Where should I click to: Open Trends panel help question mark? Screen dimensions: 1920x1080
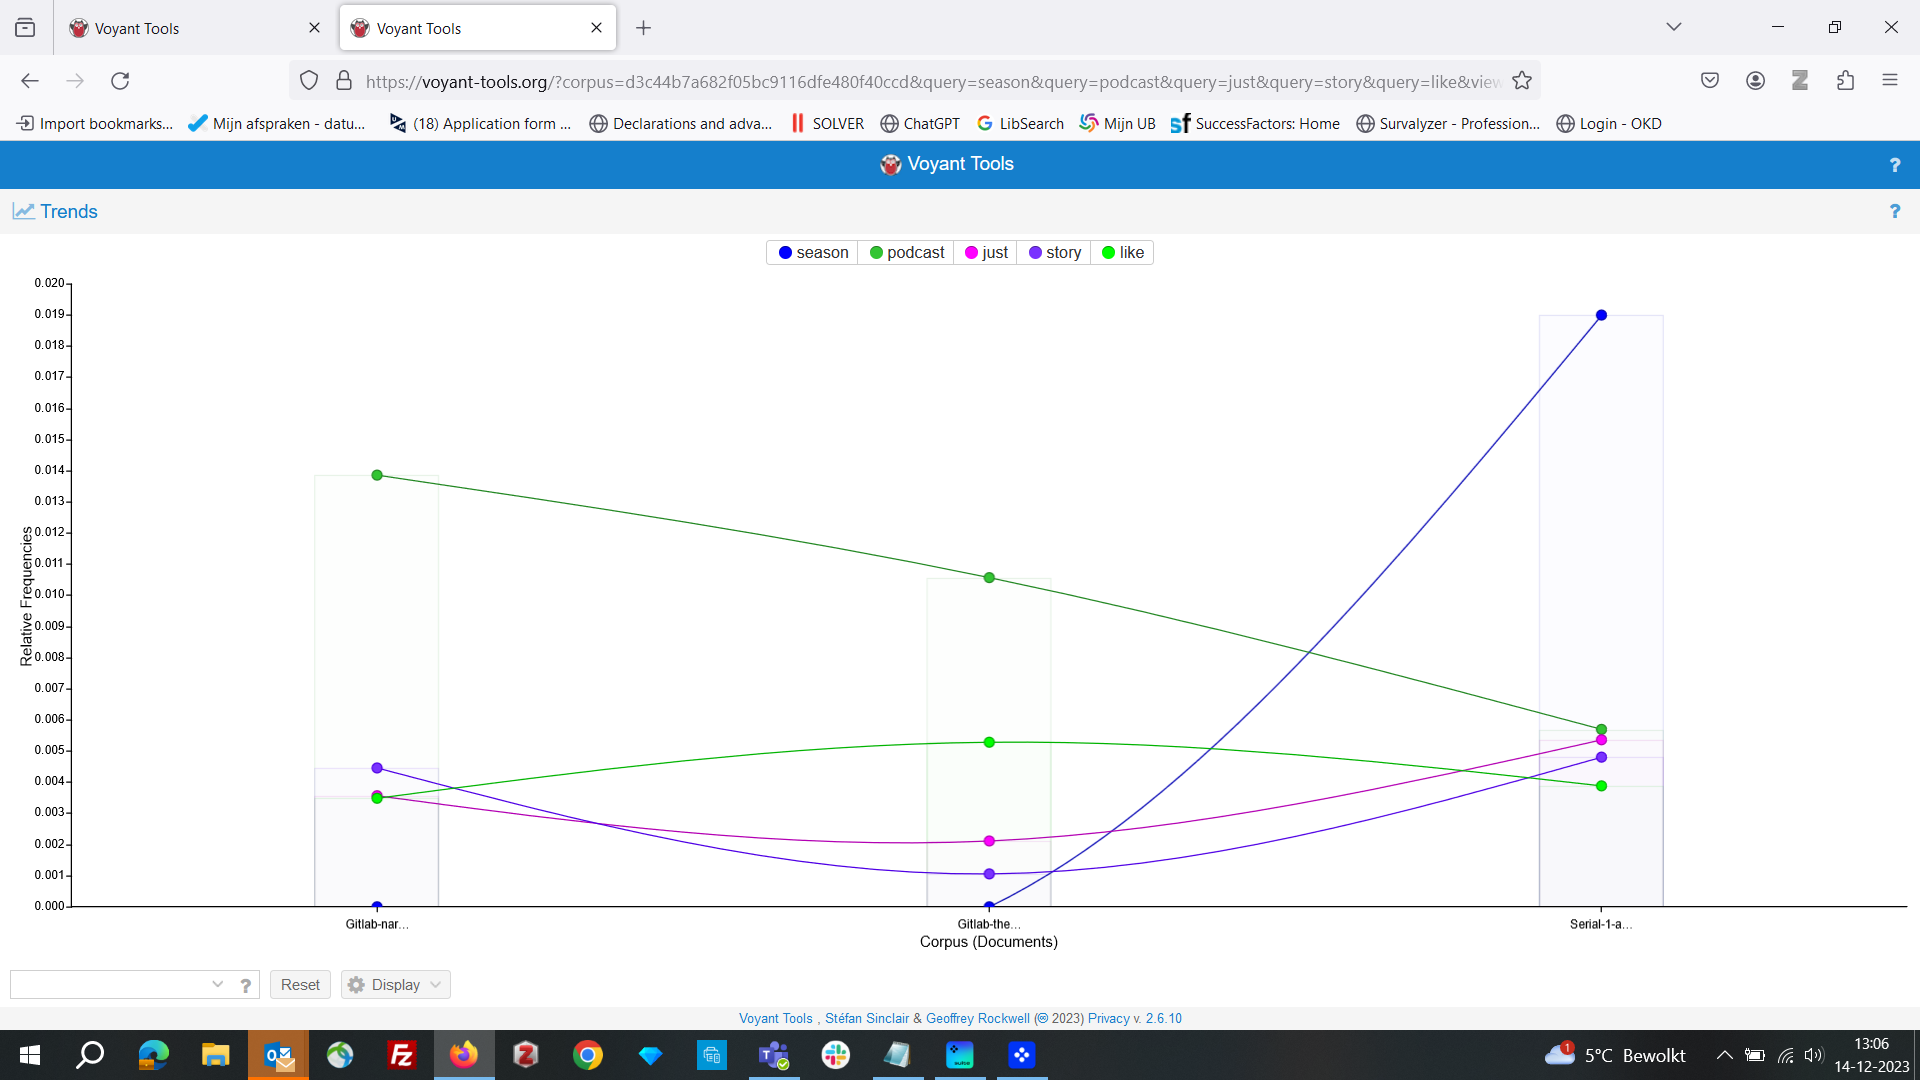(1894, 211)
